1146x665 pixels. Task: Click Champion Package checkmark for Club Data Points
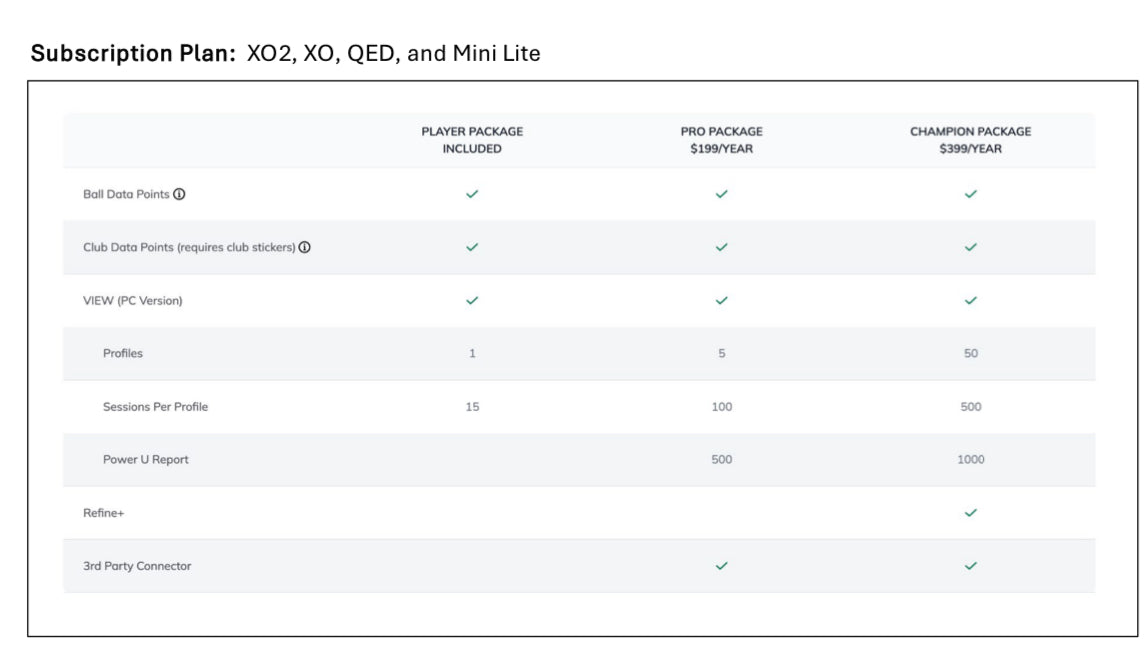970,248
